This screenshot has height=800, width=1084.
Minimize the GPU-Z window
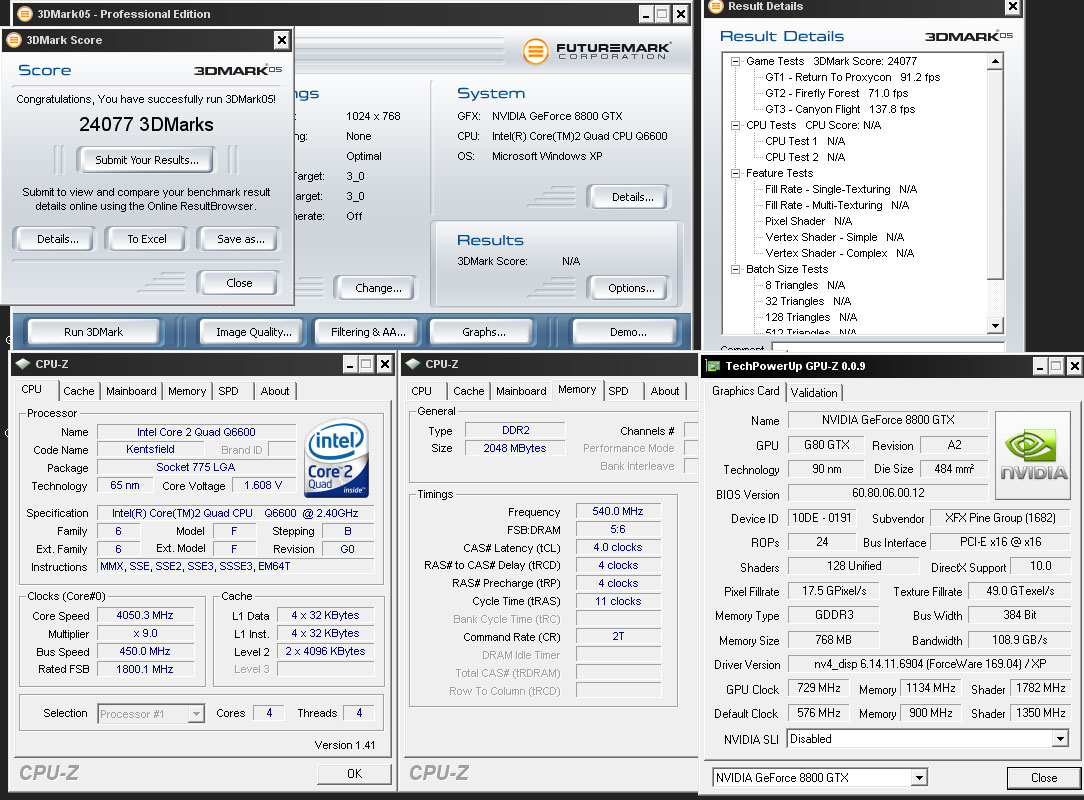(1040, 366)
